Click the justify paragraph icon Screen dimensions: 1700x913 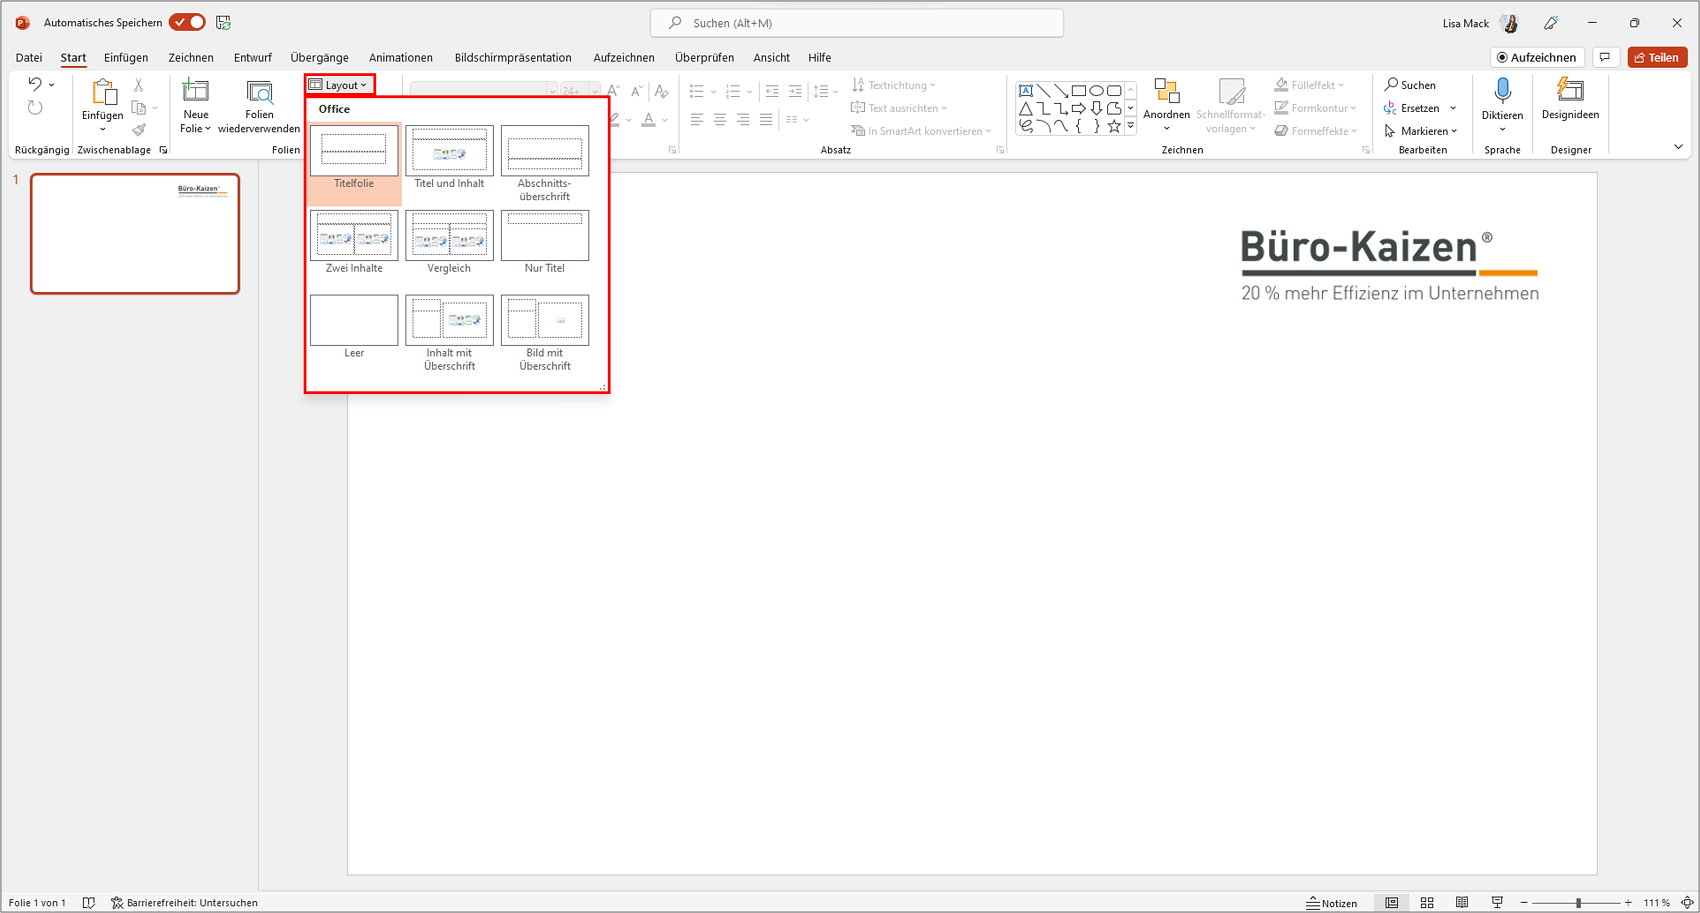tap(766, 119)
